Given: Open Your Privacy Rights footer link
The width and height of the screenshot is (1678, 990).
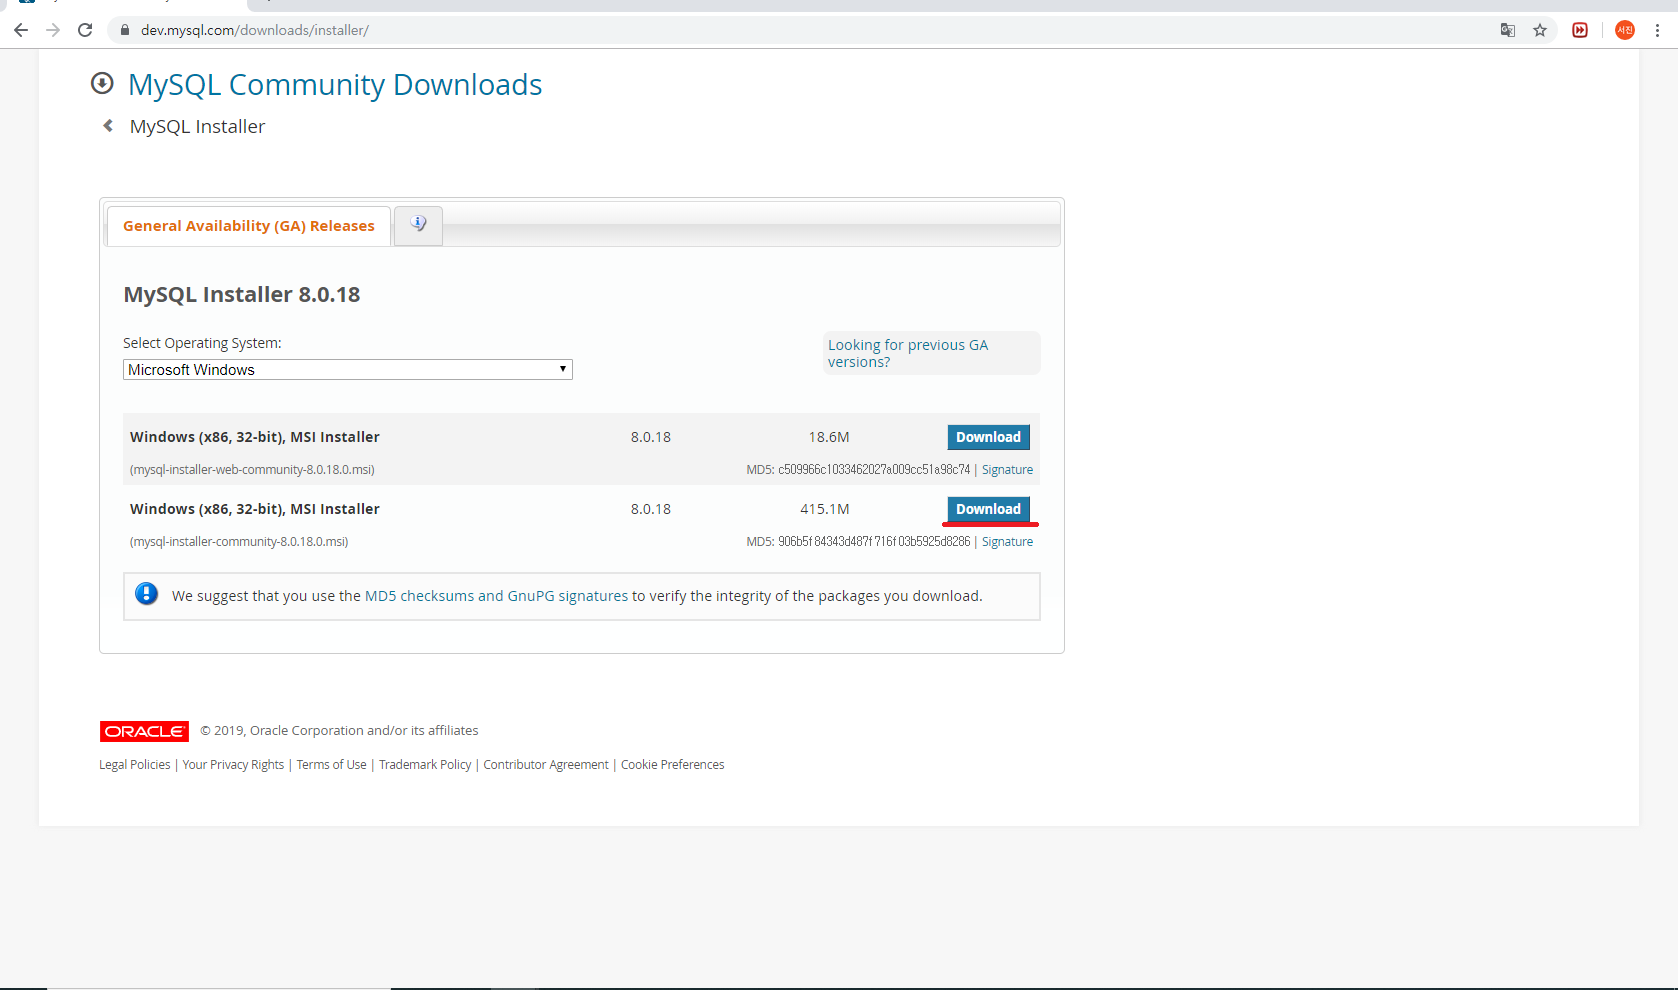Looking at the screenshot, I should pos(233,765).
